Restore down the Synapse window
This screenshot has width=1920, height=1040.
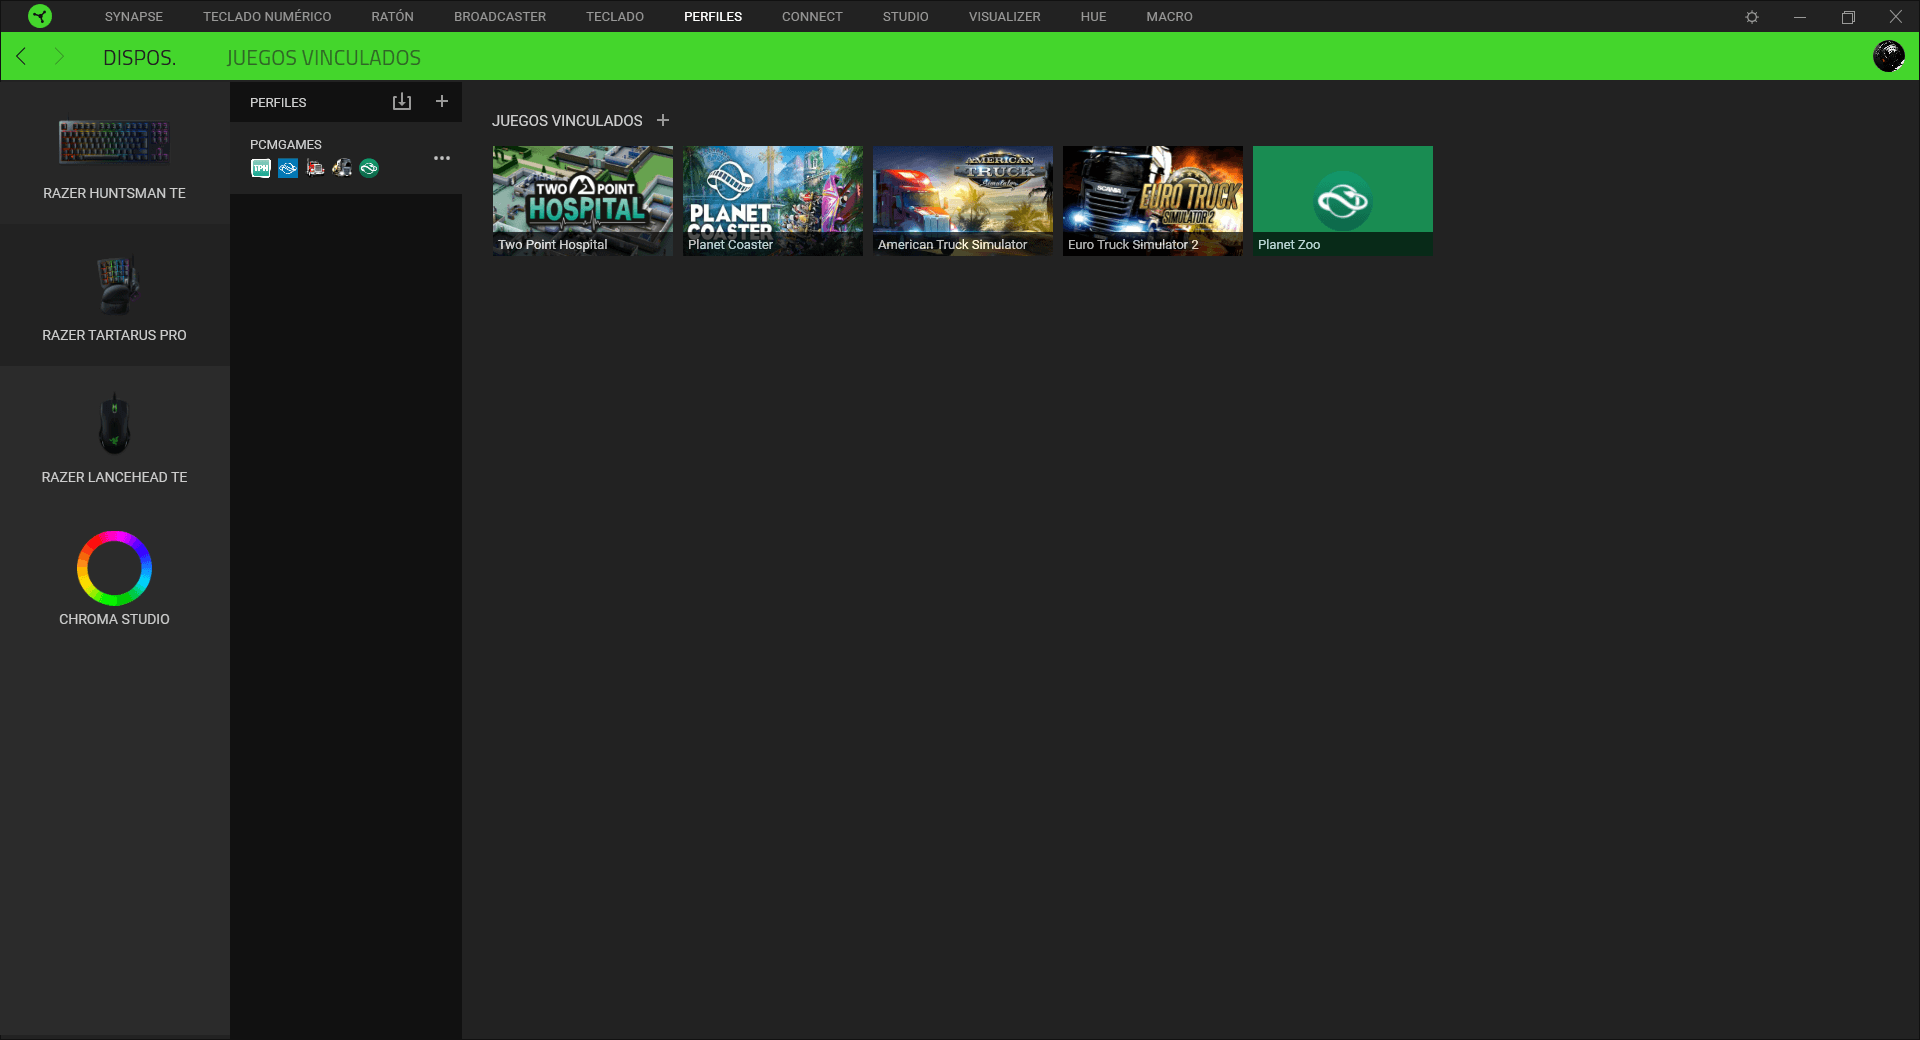coord(1848,17)
